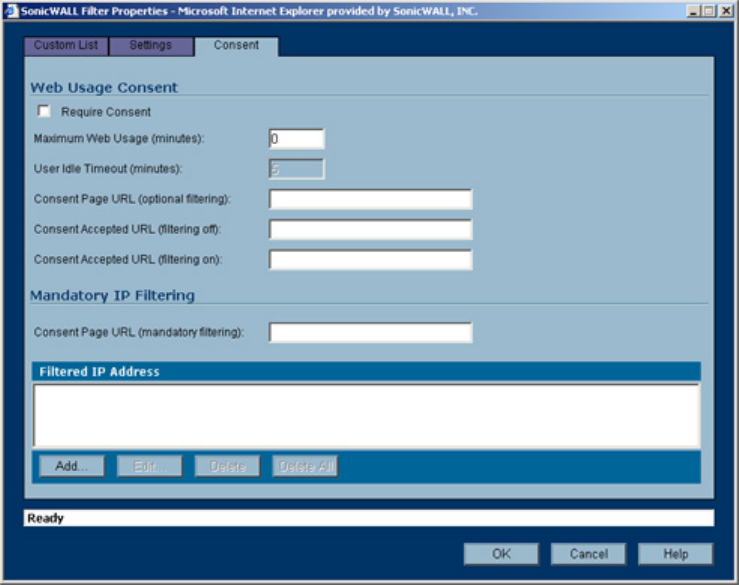
Task: Click the Require Consent label
Action: [x=106, y=112]
